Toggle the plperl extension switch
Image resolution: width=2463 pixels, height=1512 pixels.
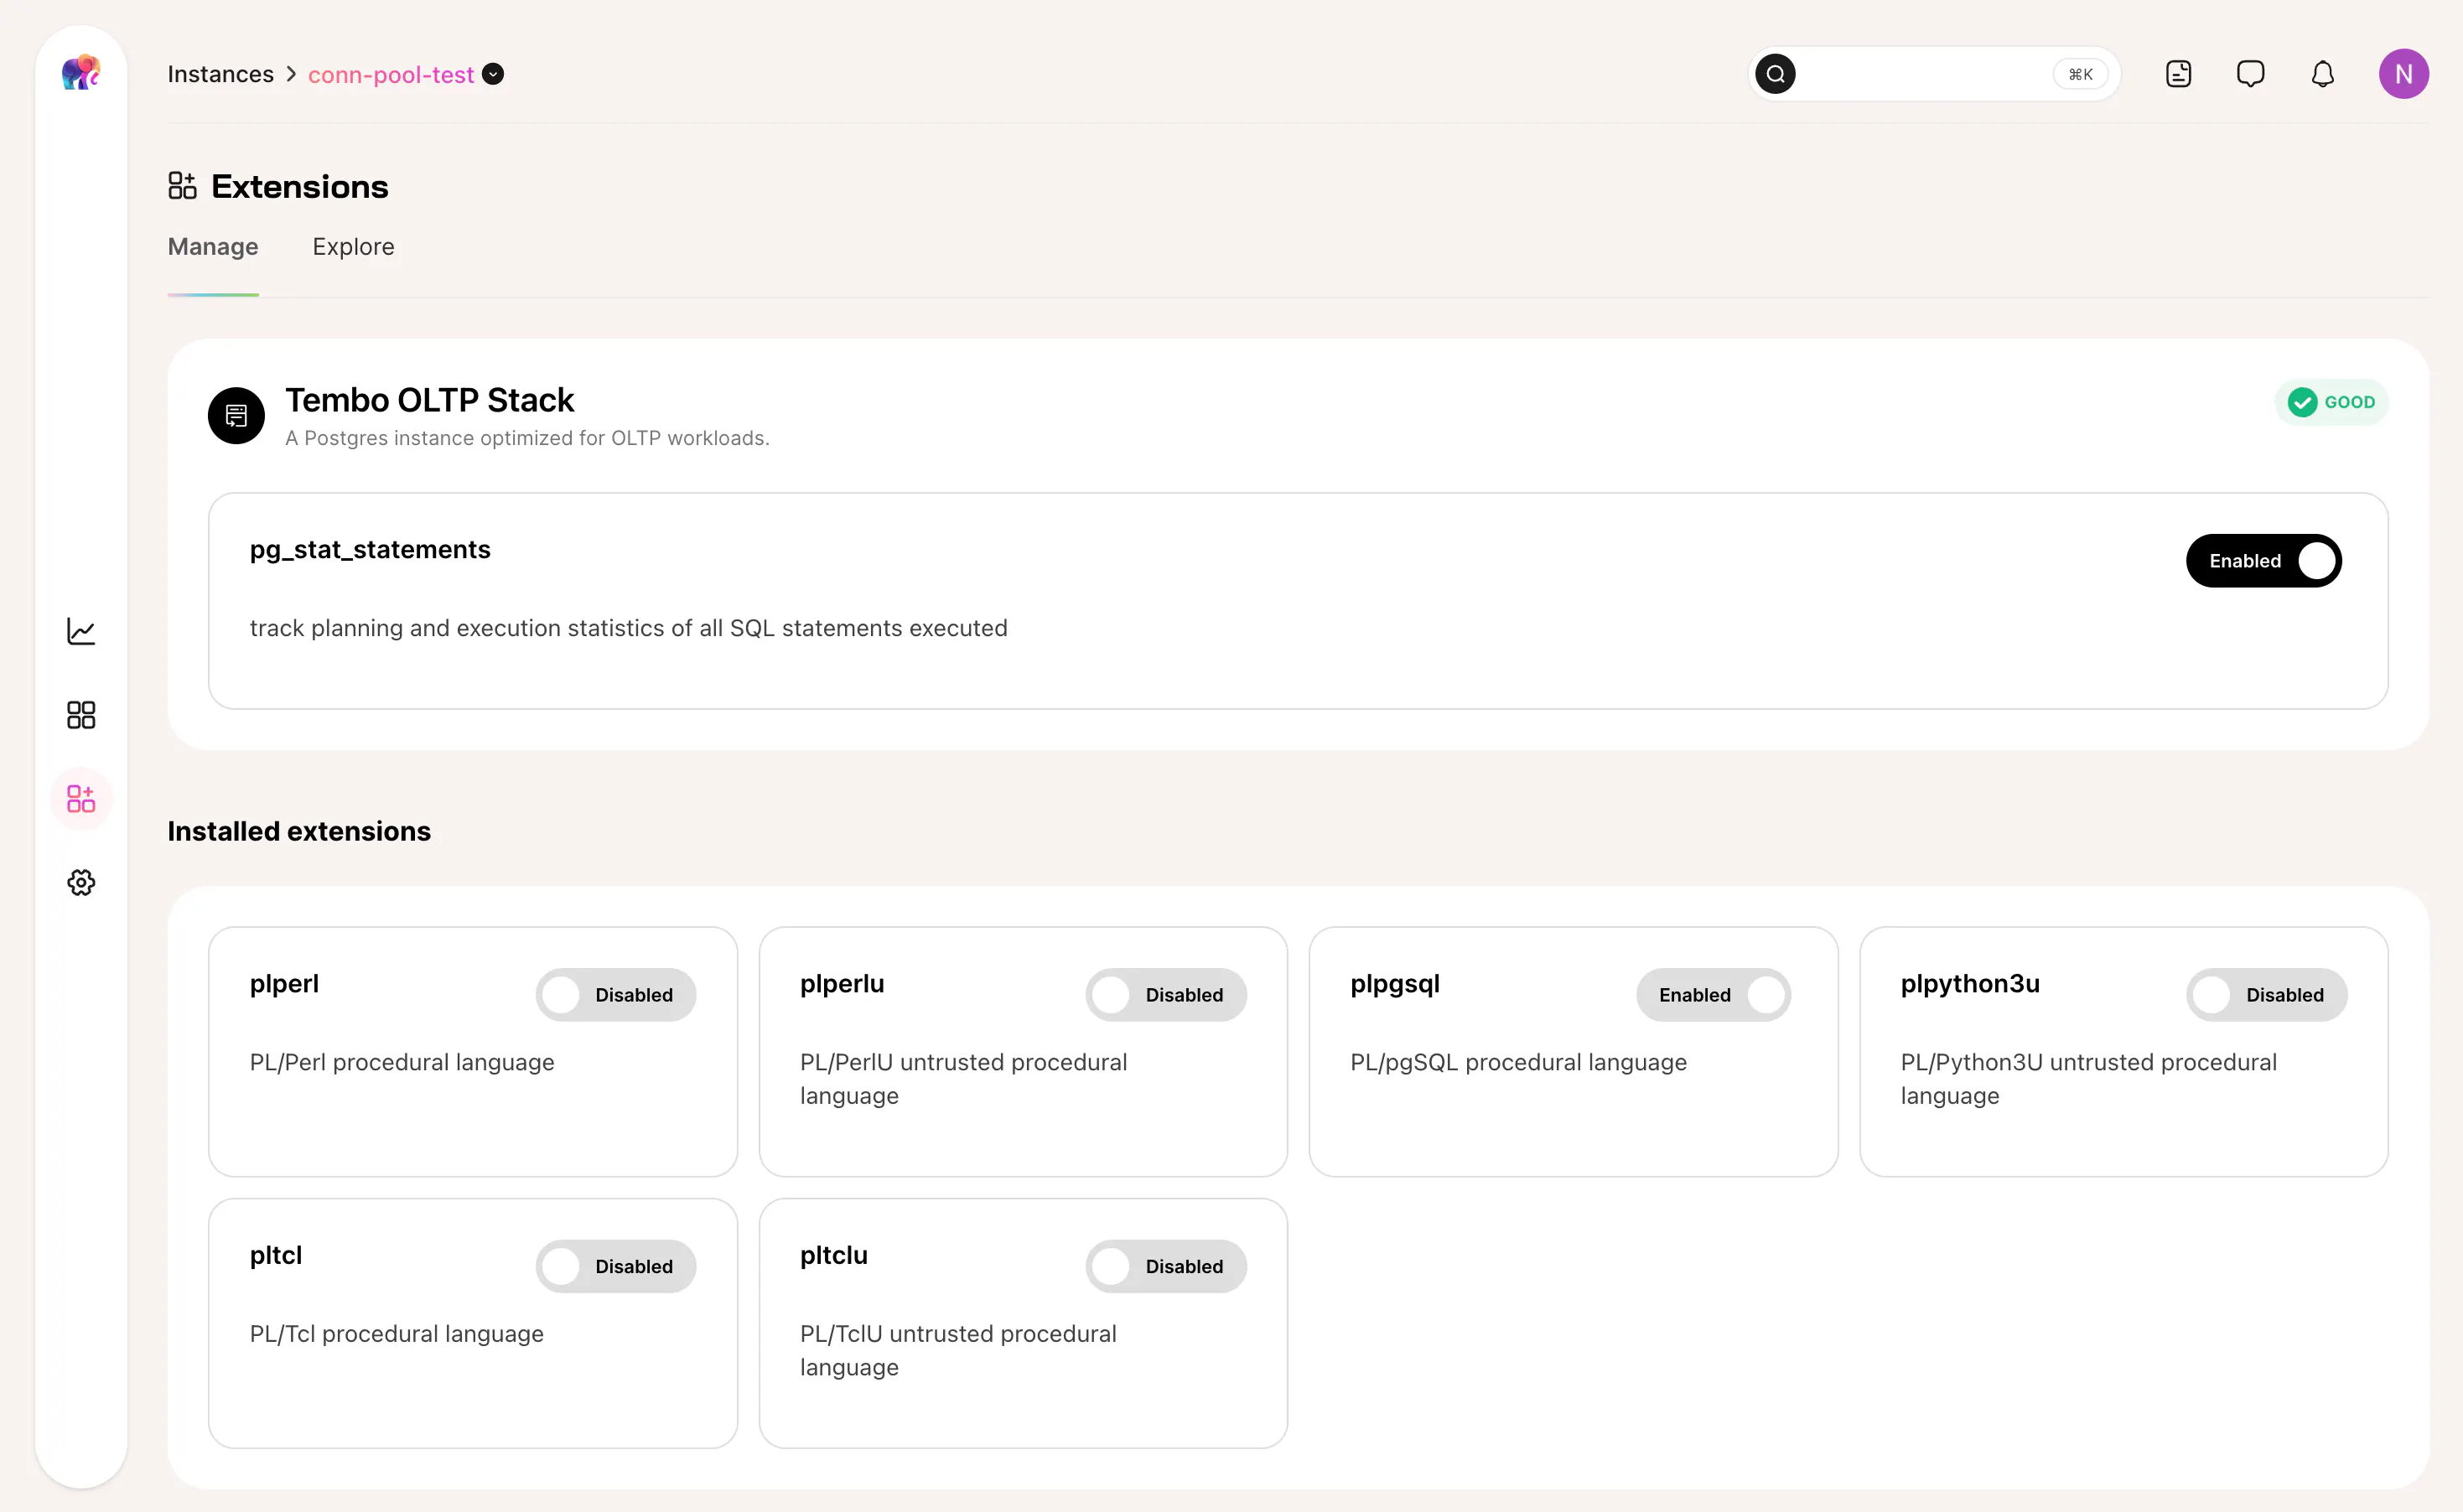pyautogui.click(x=616, y=995)
